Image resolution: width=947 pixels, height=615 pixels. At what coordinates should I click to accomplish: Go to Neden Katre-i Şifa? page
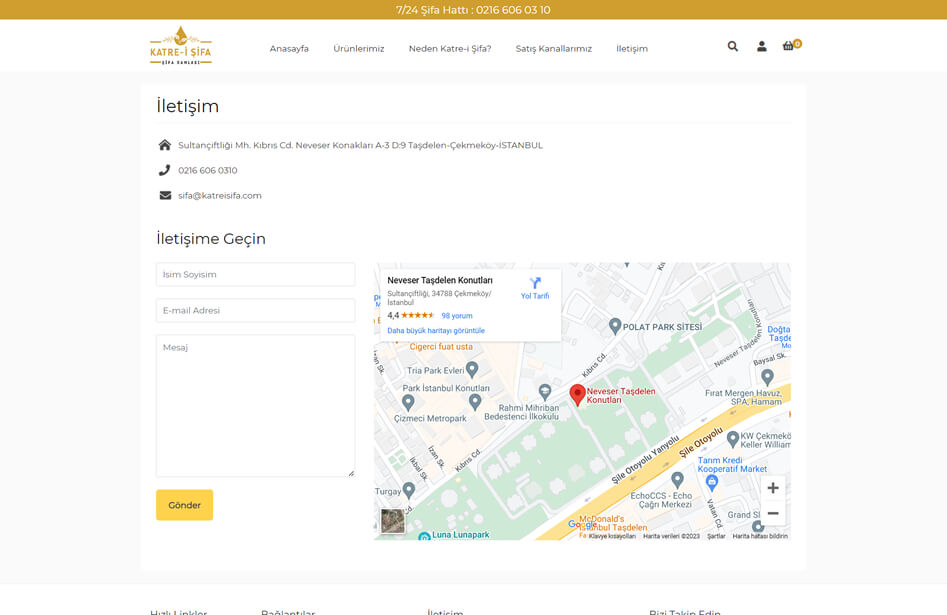point(450,48)
